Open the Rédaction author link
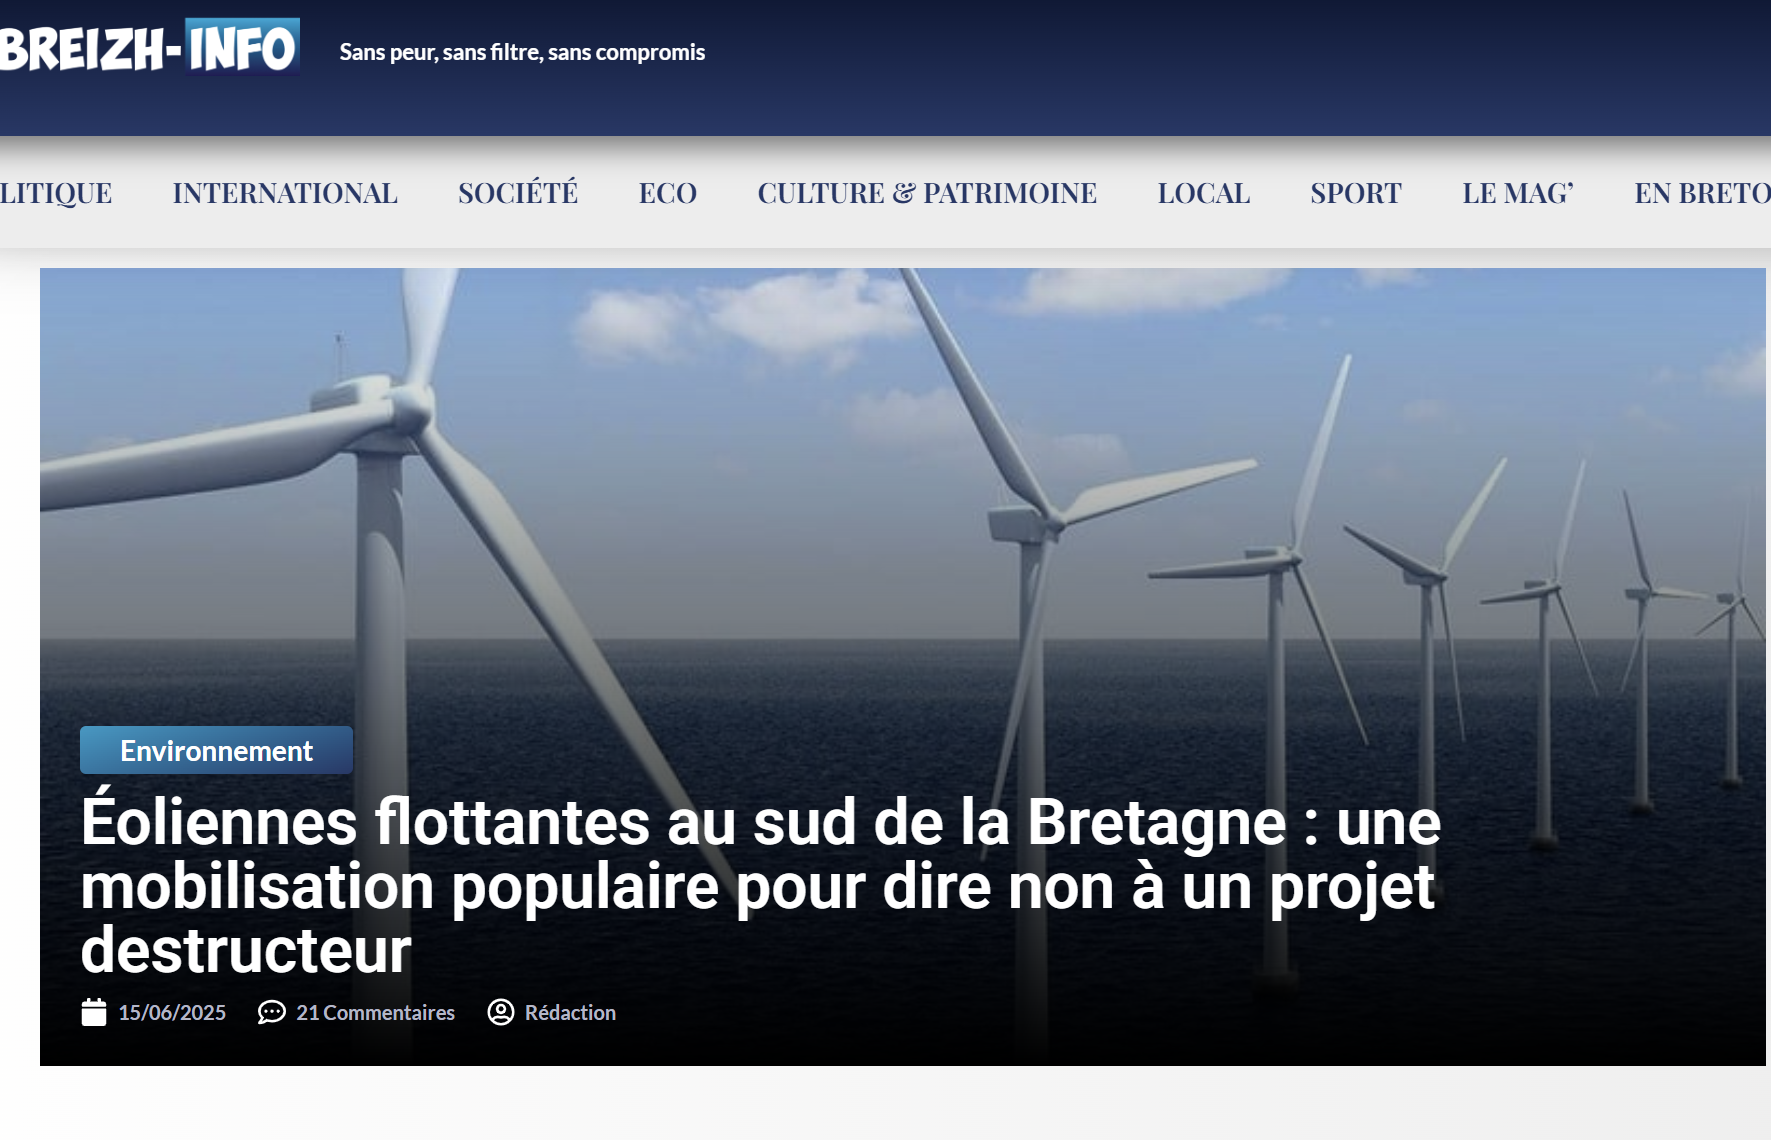The image size is (1771, 1140). pyautogui.click(x=570, y=1013)
